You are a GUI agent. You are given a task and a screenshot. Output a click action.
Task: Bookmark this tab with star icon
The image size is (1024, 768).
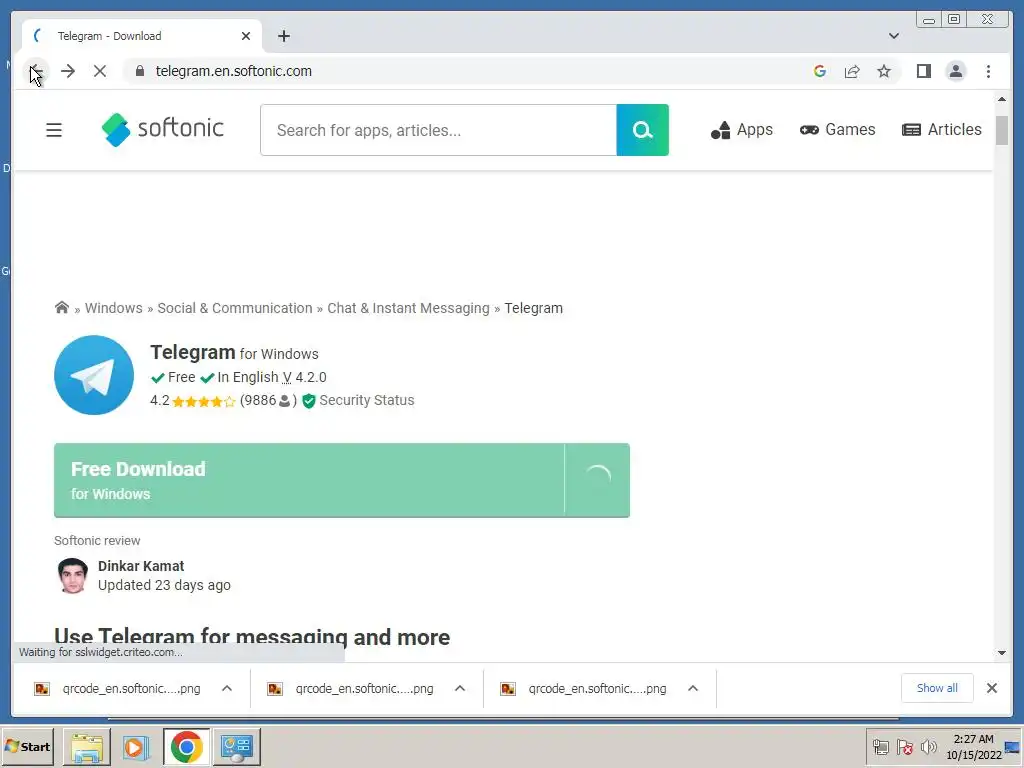884,71
